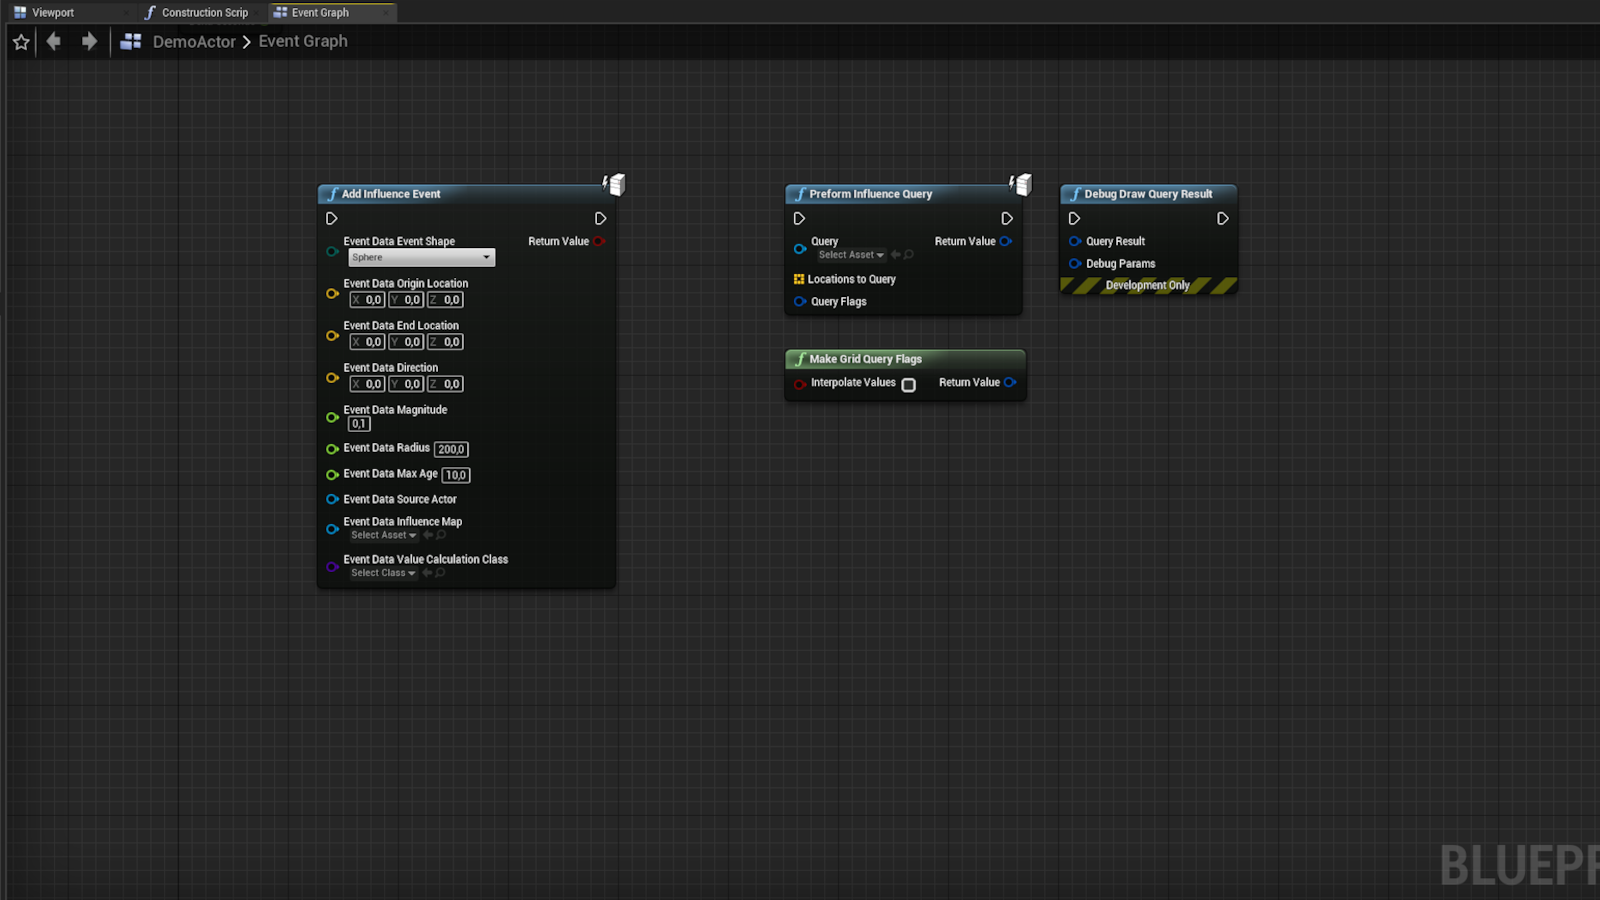Toggle the Interpolate Values checkbox
The width and height of the screenshot is (1600, 900).
click(x=908, y=384)
